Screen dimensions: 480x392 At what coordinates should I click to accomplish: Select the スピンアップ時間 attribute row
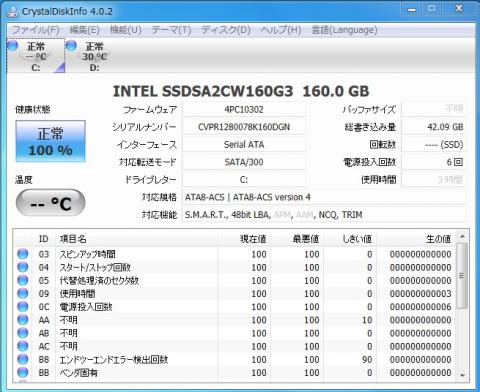pos(235,254)
